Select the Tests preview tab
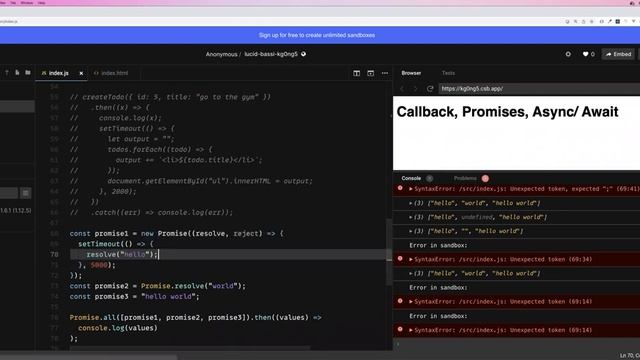The width and height of the screenshot is (640, 360). [x=448, y=73]
